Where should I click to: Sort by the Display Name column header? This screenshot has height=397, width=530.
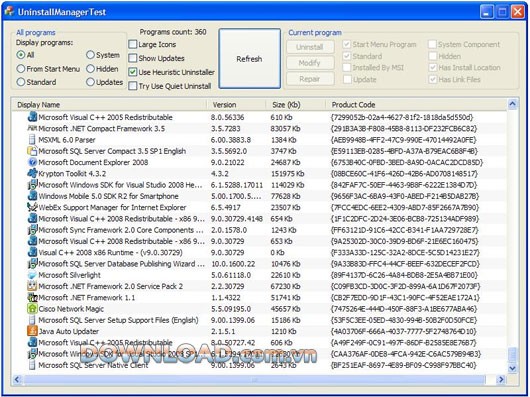109,105
